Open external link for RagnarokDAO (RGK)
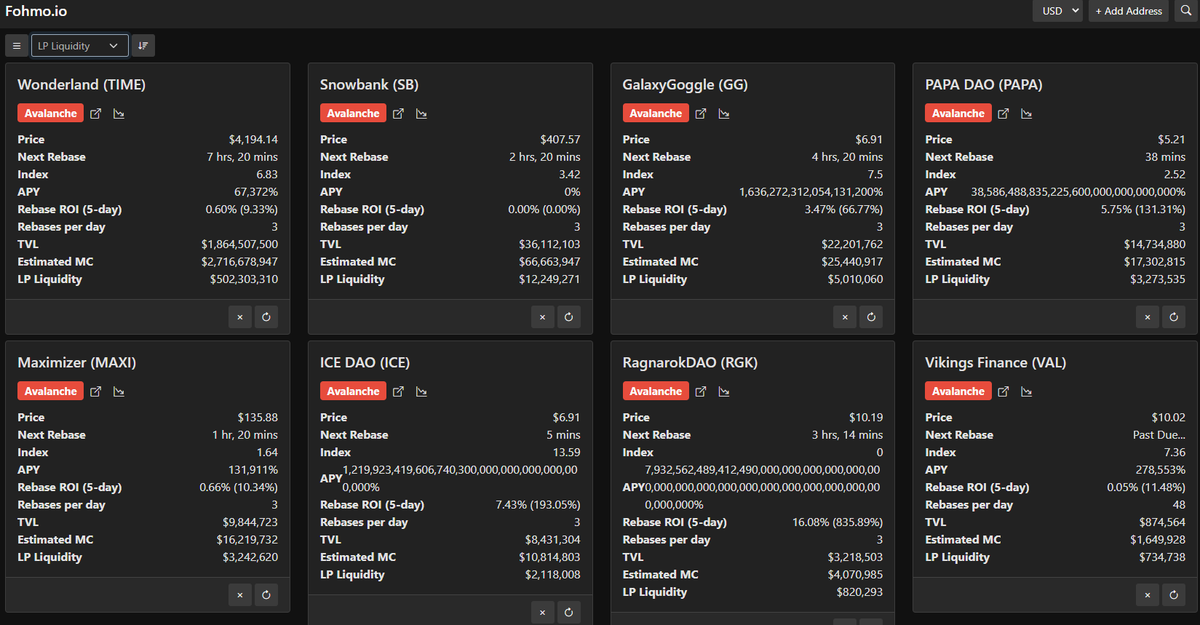This screenshot has height=625, width=1200. pos(701,392)
